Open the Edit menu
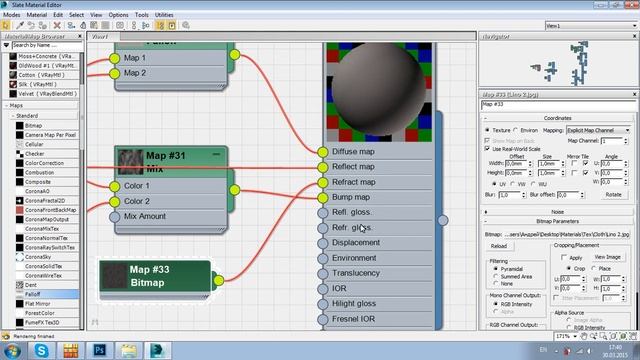640x360 pixels. [58, 15]
